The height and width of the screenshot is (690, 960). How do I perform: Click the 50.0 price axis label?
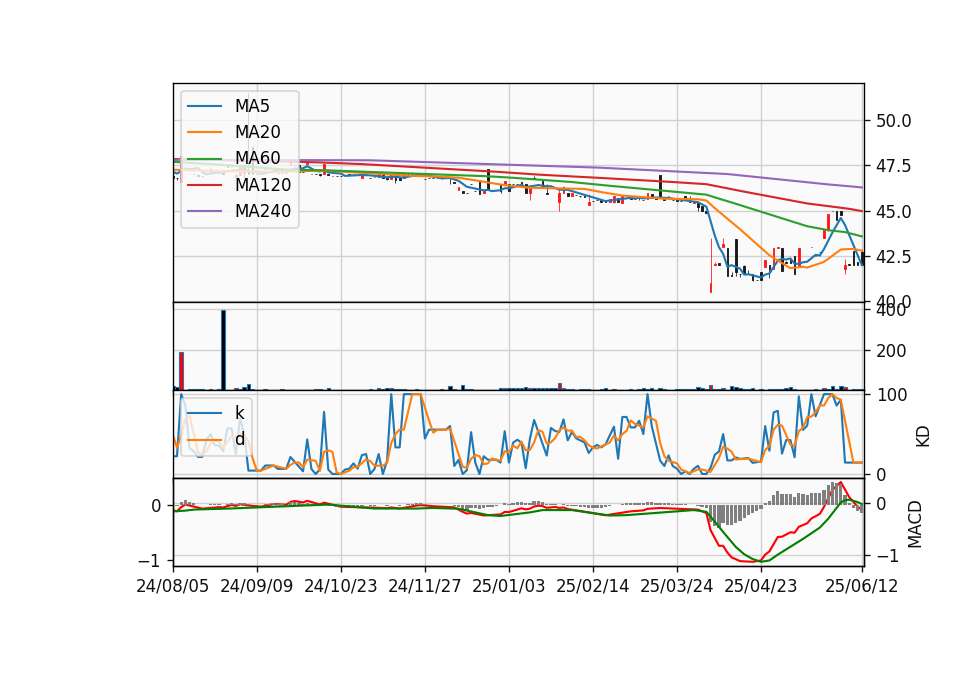894,121
